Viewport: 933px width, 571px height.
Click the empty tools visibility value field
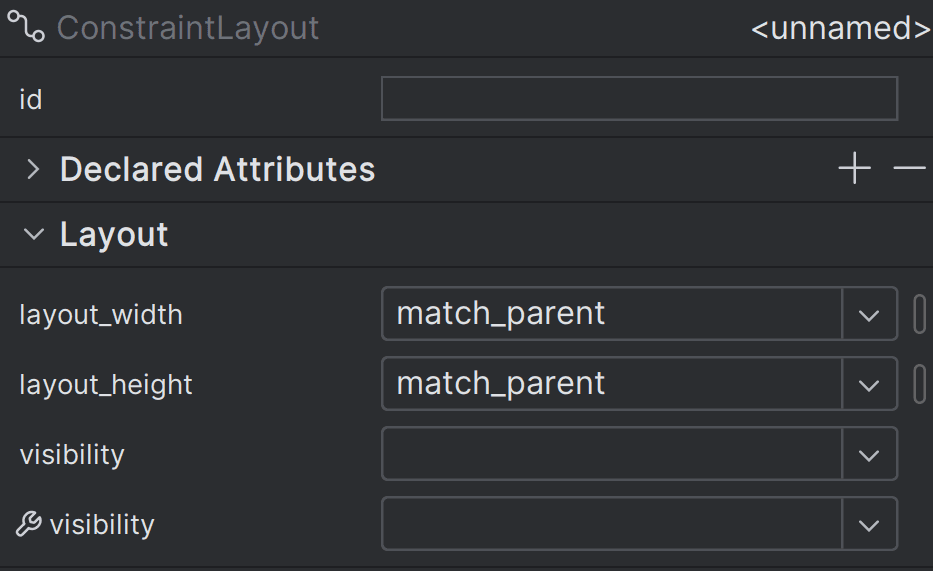[612, 524]
